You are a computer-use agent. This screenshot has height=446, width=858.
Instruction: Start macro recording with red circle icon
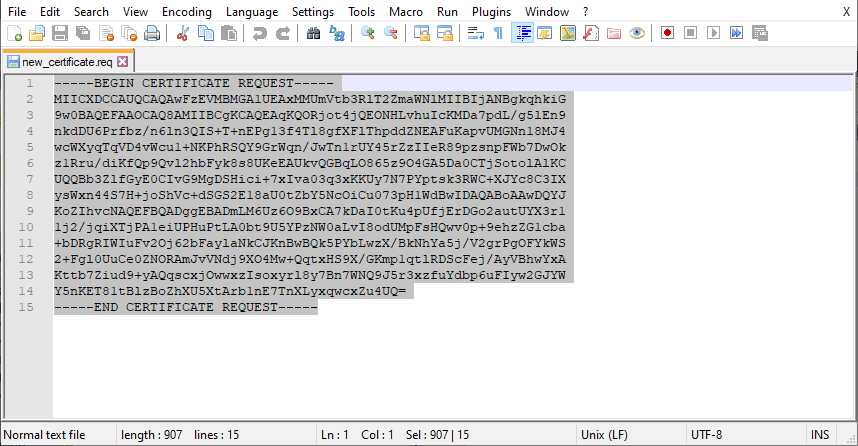[667, 33]
